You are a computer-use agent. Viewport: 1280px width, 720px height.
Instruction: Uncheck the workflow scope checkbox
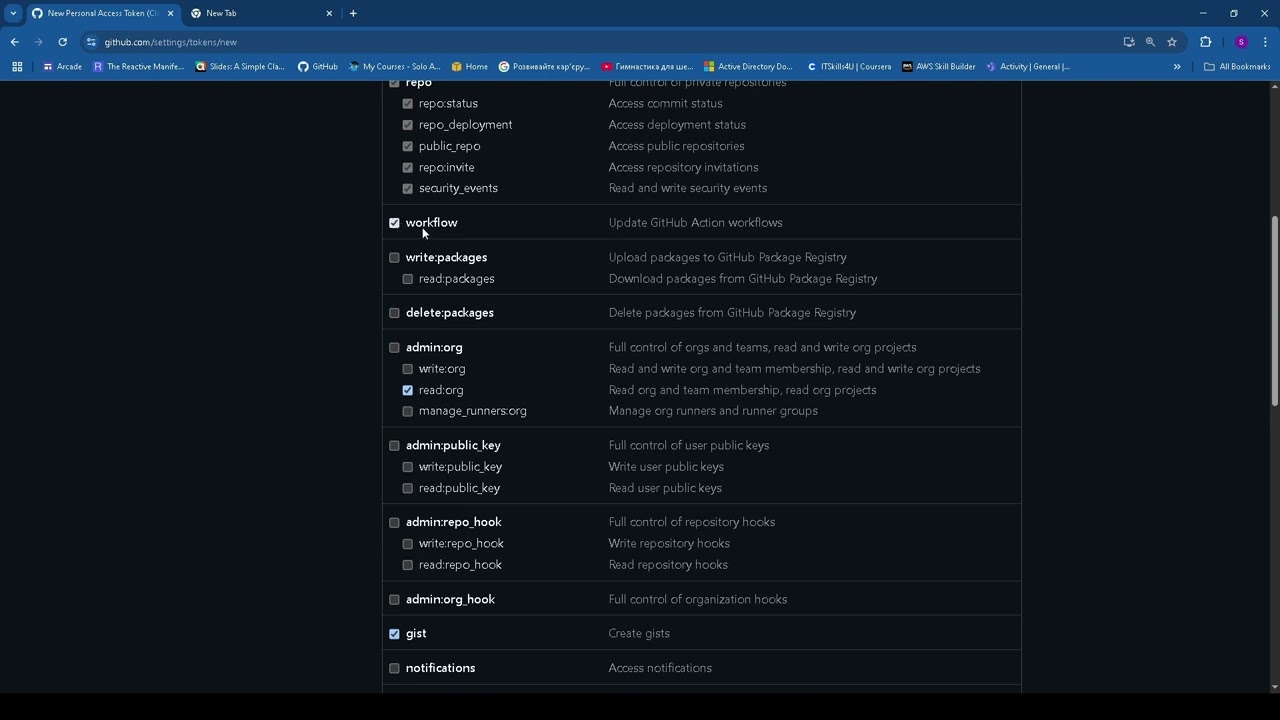click(x=394, y=223)
